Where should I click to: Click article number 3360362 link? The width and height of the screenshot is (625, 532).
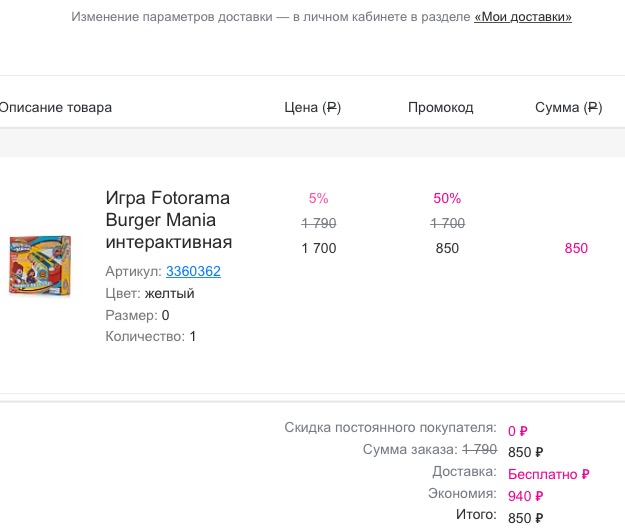pyautogui.click(x=193, y=271)
